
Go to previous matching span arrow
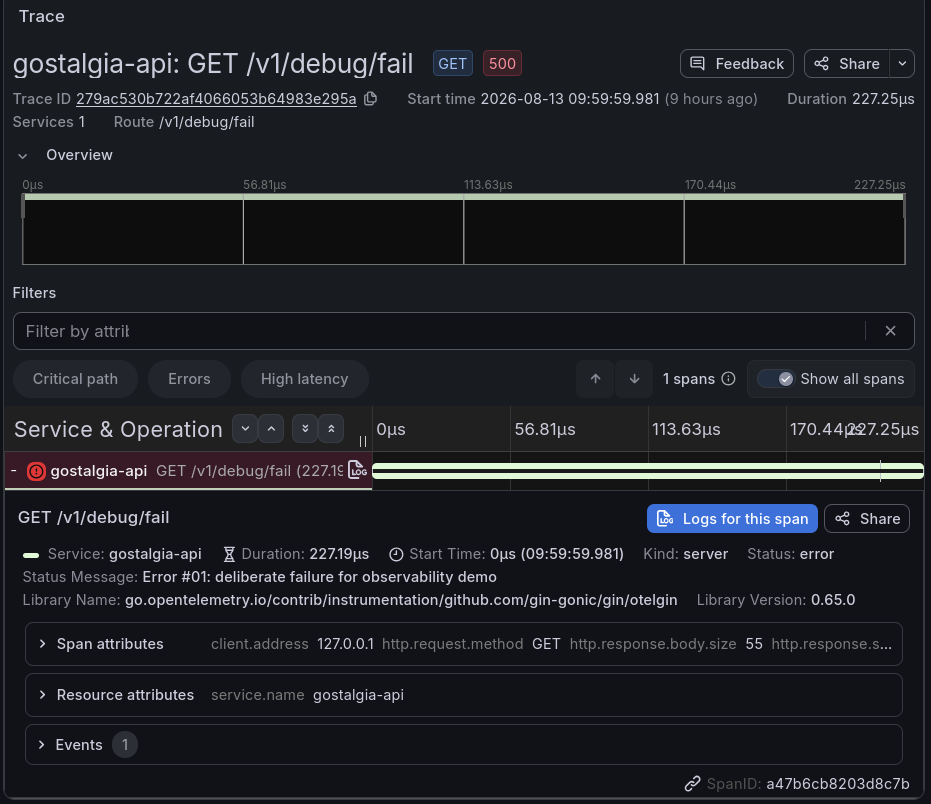596,379
